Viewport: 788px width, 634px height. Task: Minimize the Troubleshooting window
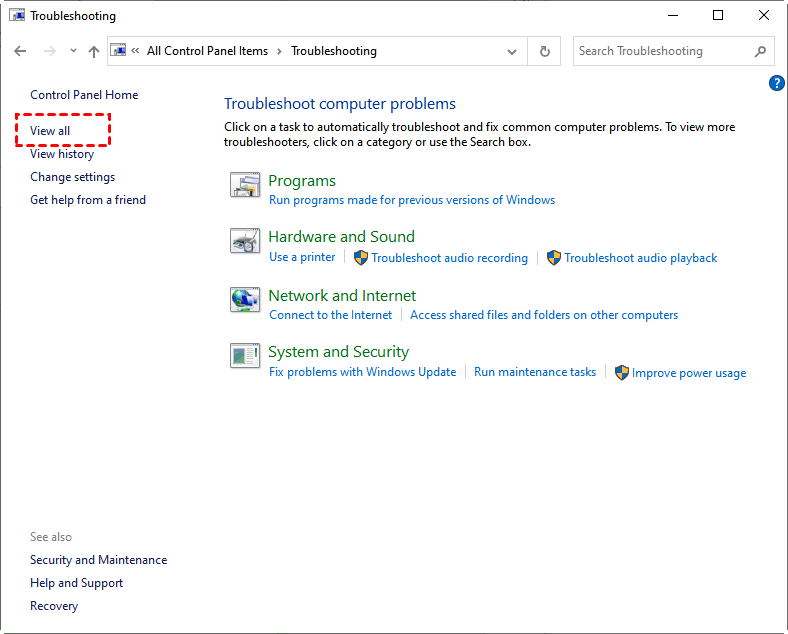673,16
